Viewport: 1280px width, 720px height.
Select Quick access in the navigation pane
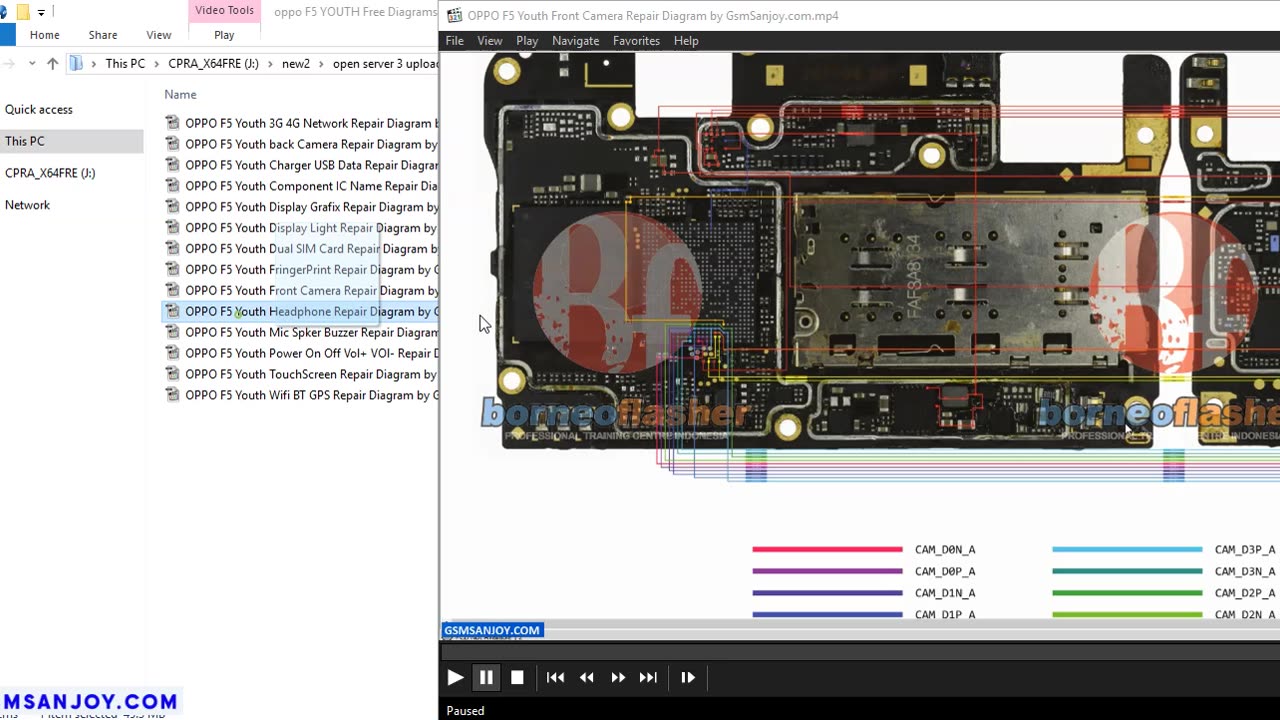[39, 110]
